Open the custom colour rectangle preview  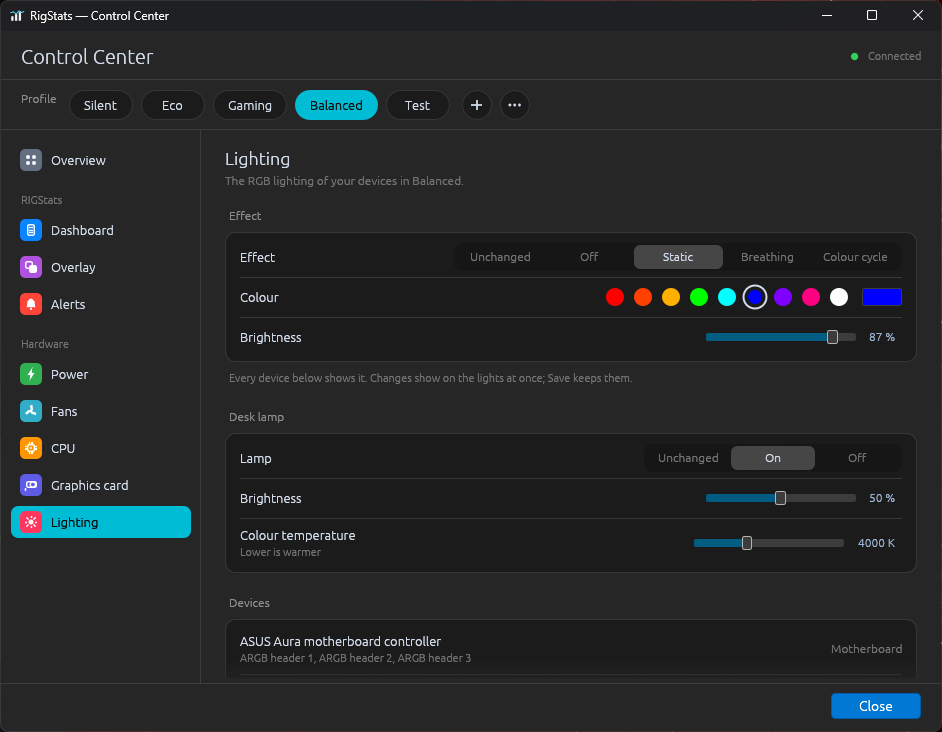pos(881,297)
